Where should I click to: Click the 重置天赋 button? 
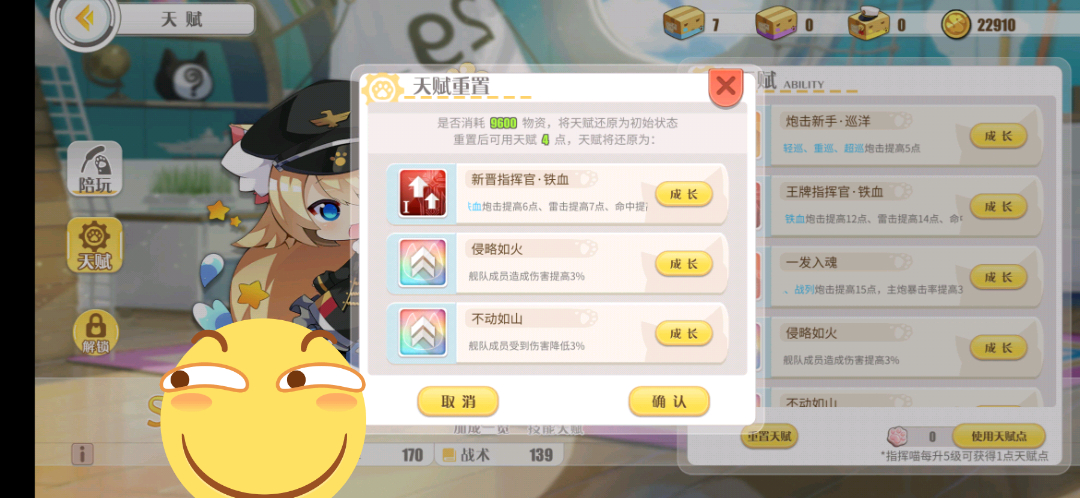coord(769,436)
